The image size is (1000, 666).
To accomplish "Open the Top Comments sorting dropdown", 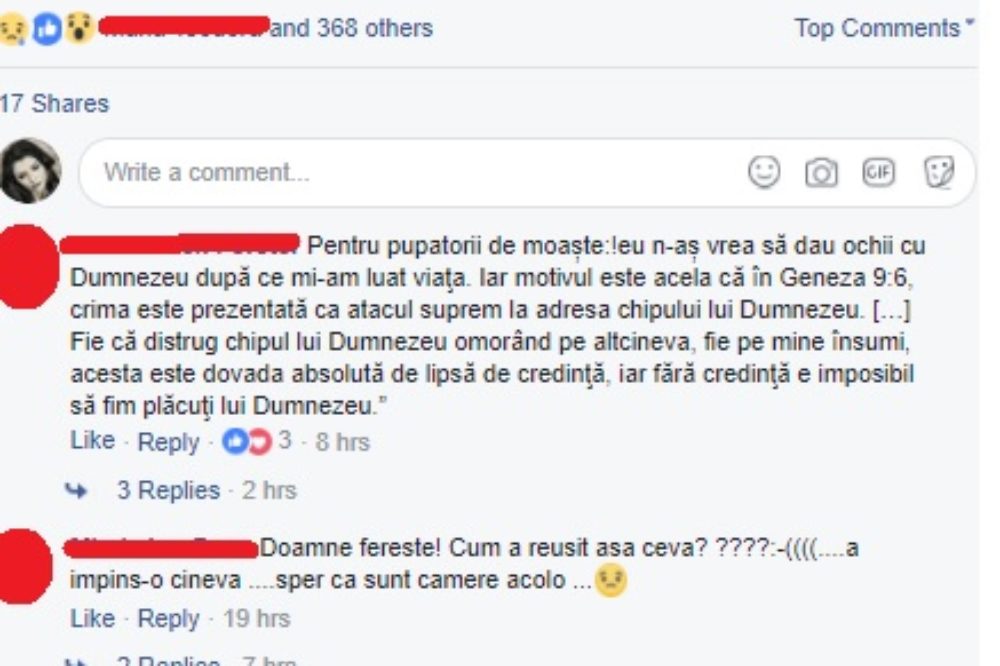I will click(x=883, y=28).
